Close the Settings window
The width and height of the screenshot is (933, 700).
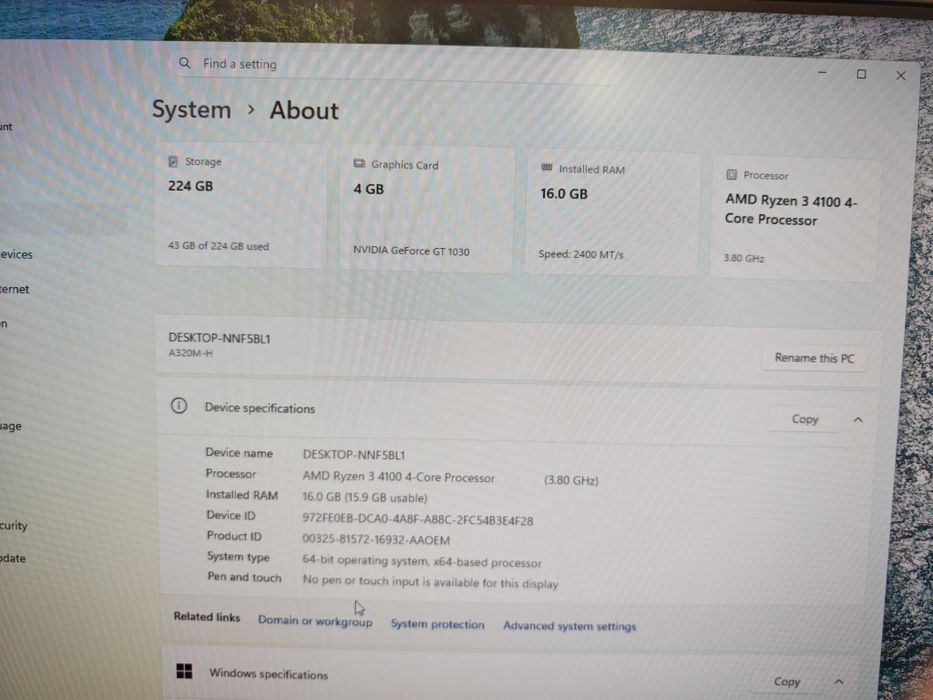tap(901, 76)
